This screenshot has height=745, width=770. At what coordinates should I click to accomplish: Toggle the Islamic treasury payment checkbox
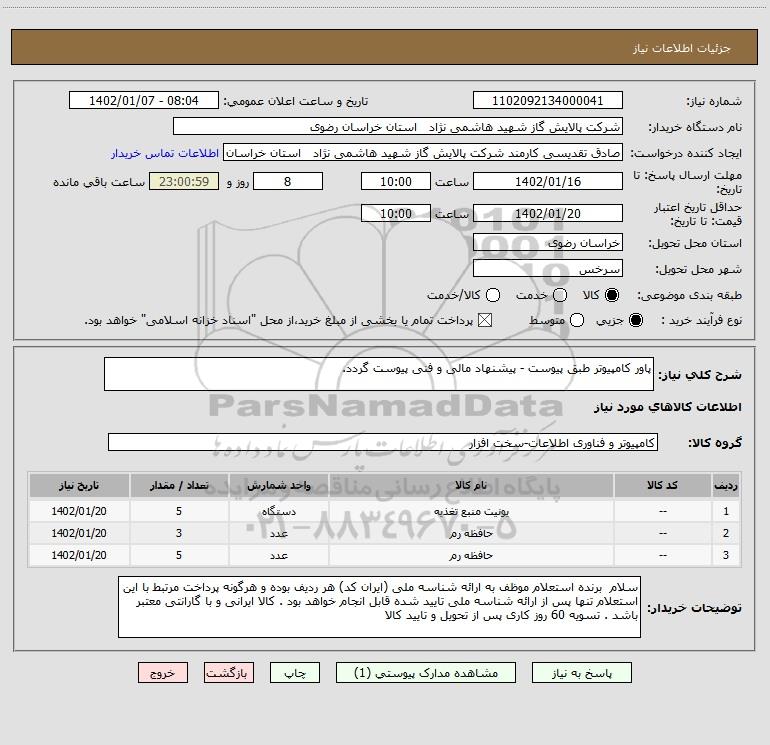click(485, 320)
